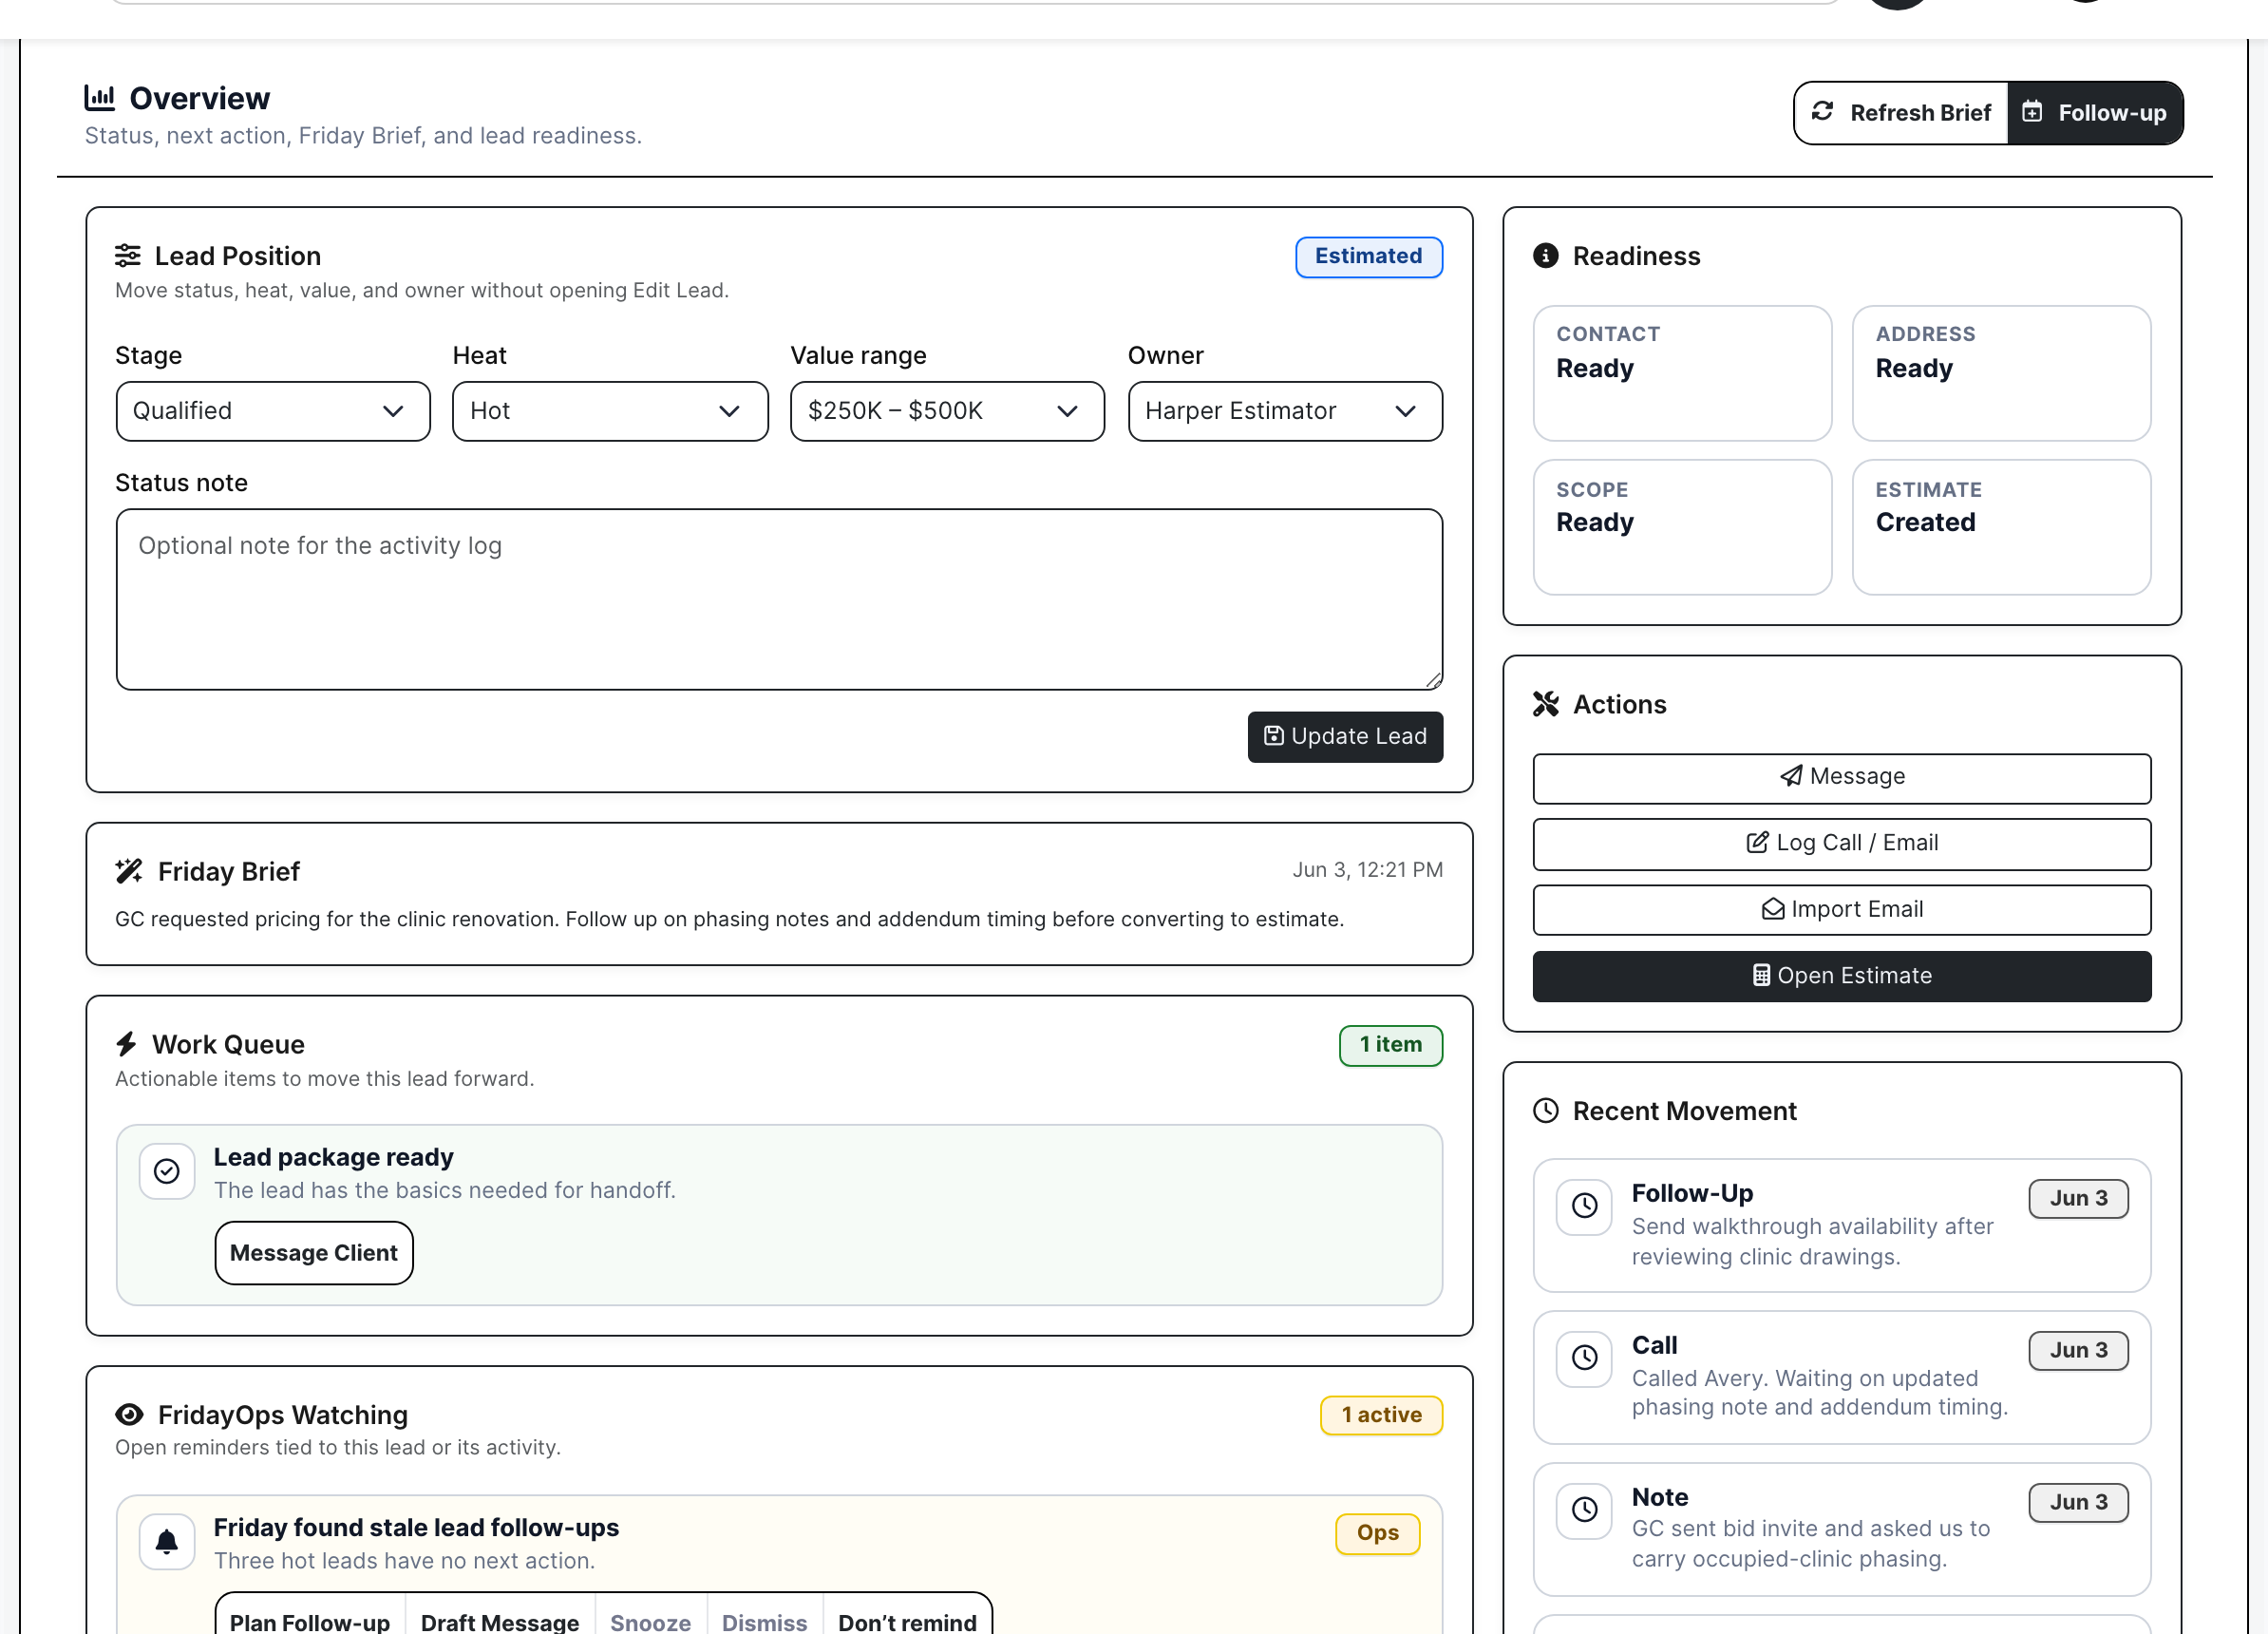The image size is (2268, 1634).
Task: Click 'Friday found stale lead follow-ups' title
Action: pos(416,1528)
